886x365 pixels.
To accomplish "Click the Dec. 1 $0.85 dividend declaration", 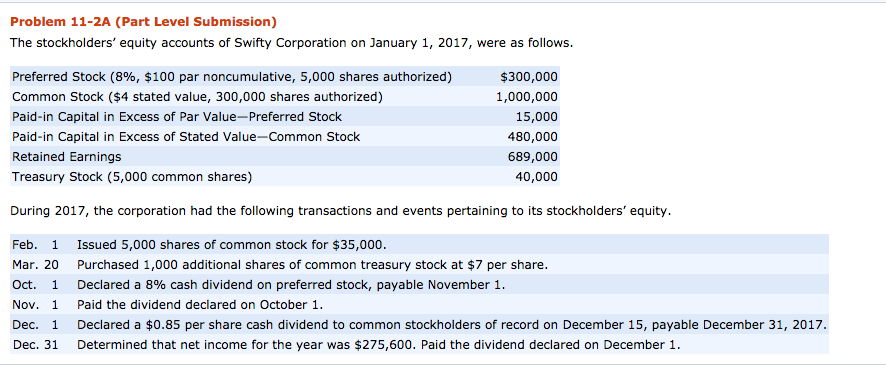I will pos(452,325).
